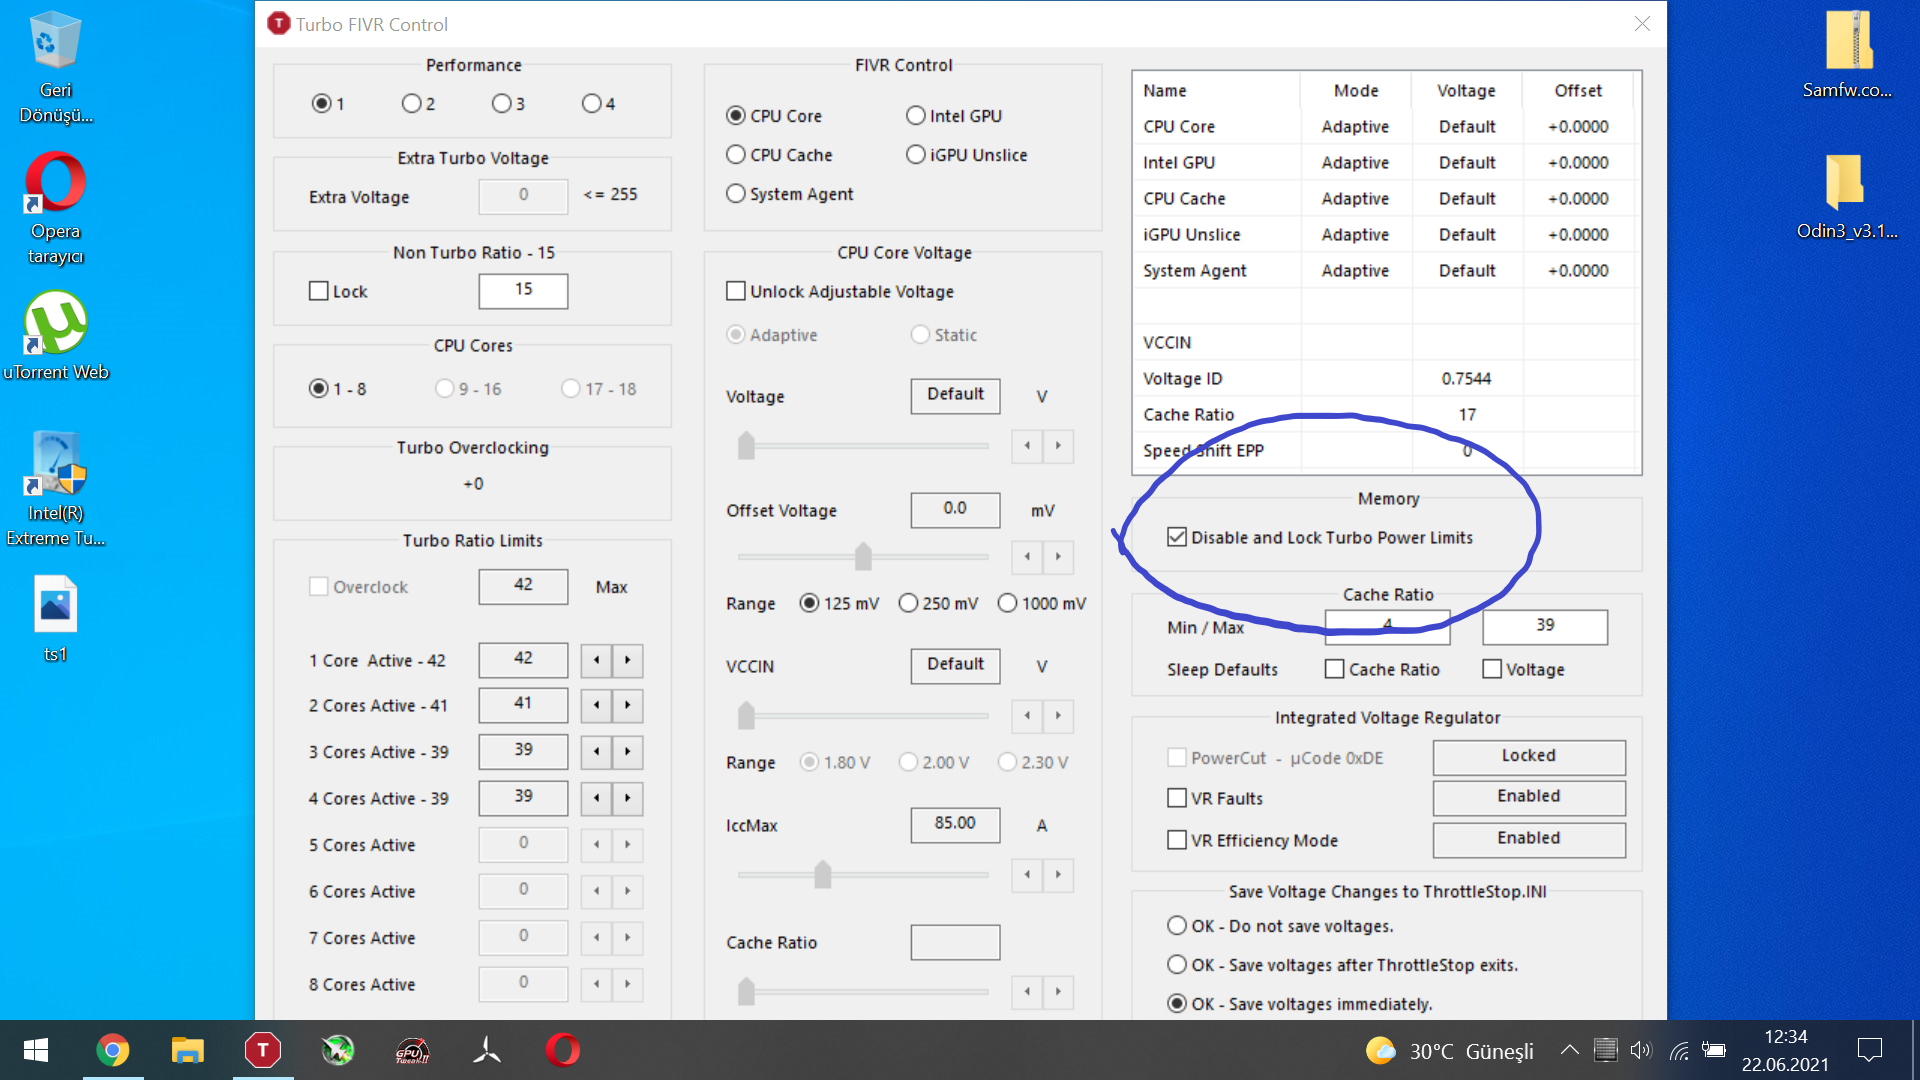The height and width of the screenshot is (1080, 1920).
Task: Enable Unlock Adjustable Voltage checkbox
Action: 736,291
